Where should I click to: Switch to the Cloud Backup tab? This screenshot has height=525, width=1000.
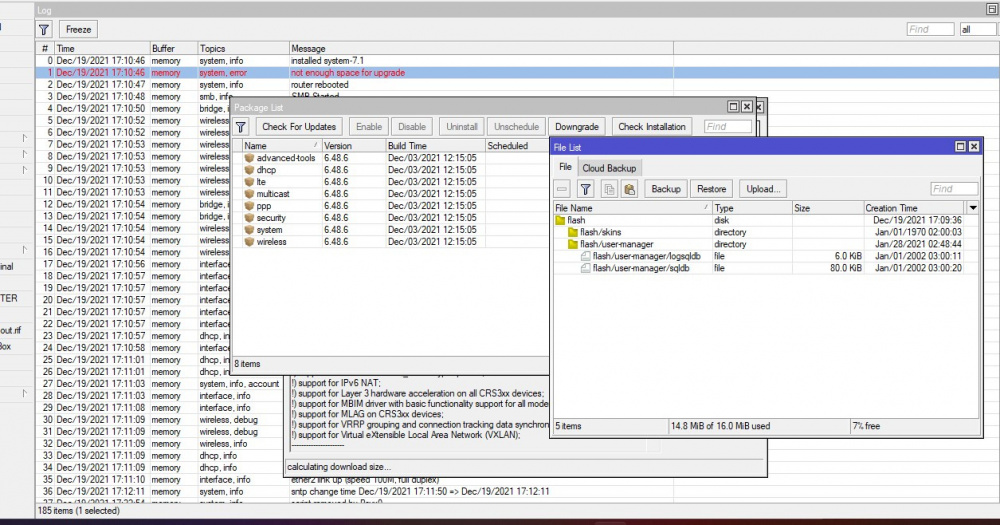coord(609,168)
